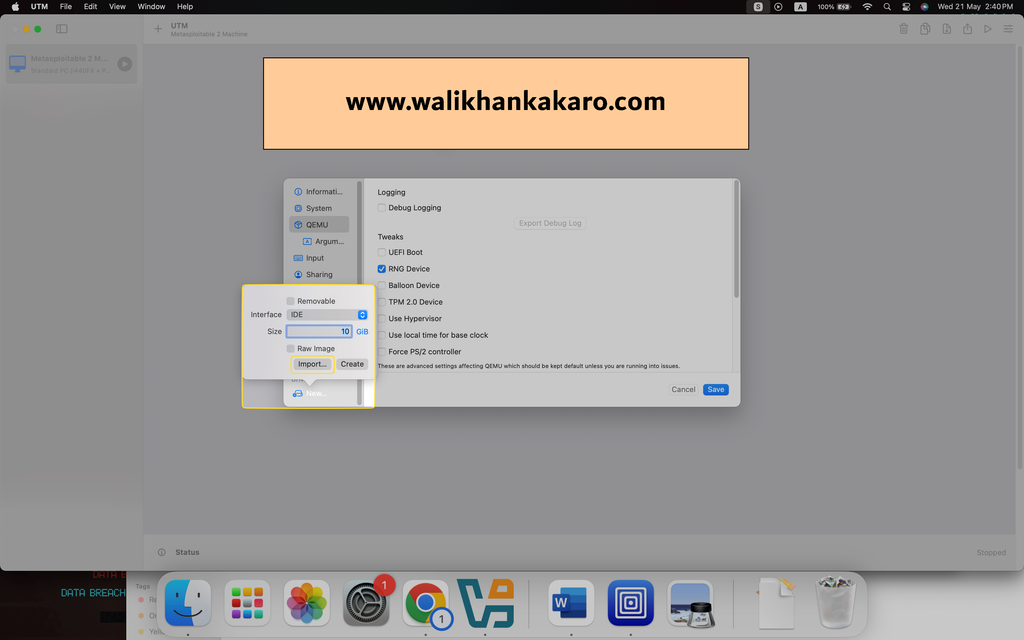This screenshot has width=1024, height=640.
Task: Change the GiB size unit
Action: (x=362, y=332)
